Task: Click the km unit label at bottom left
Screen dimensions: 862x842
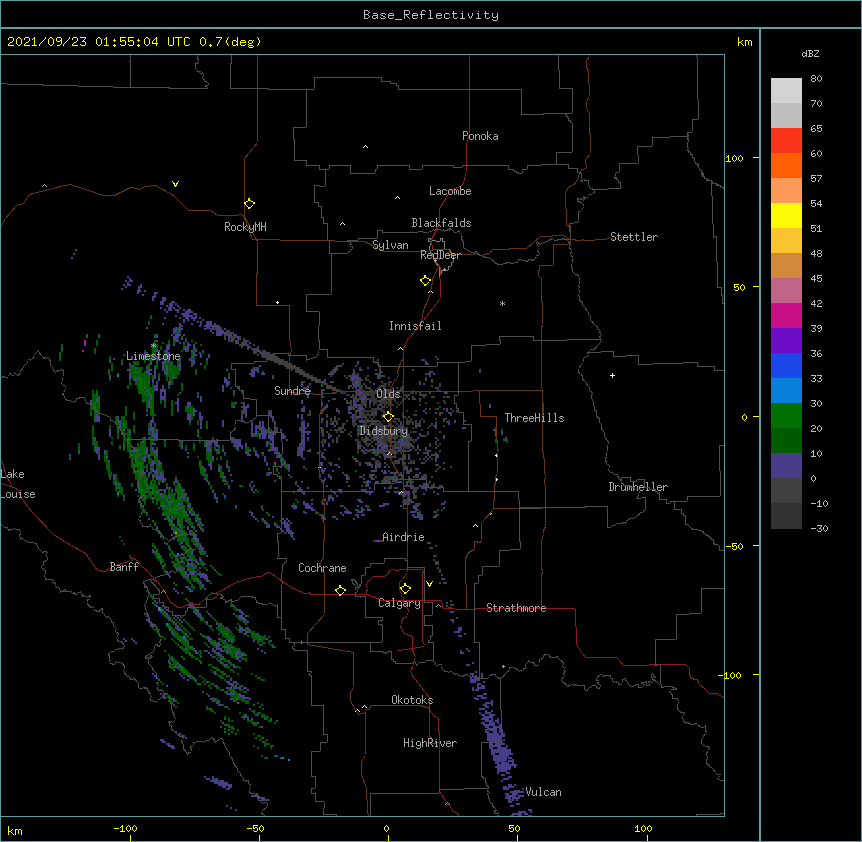Action: (x=15, y=830)
